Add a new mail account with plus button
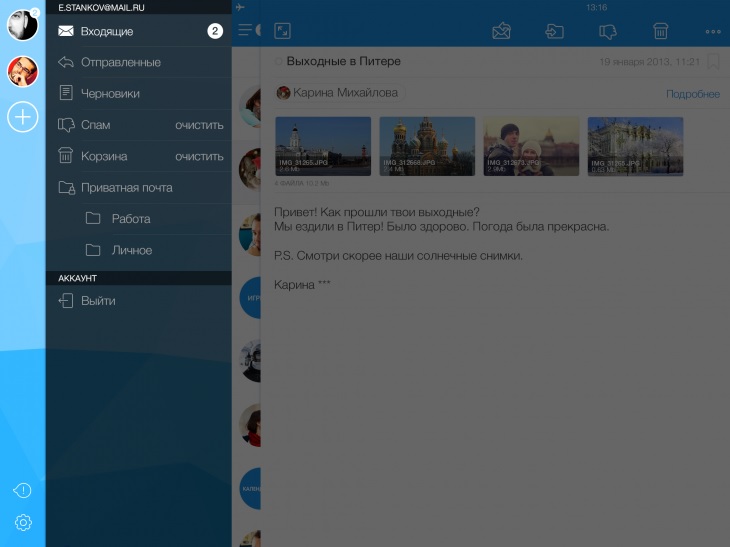 (22, 117)
